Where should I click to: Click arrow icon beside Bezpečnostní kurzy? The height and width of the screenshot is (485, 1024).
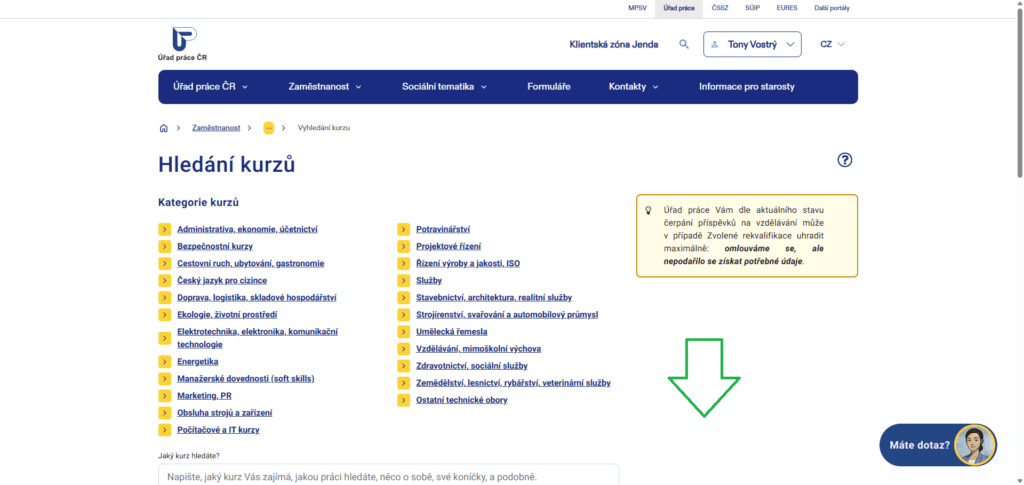click(165, 246)
